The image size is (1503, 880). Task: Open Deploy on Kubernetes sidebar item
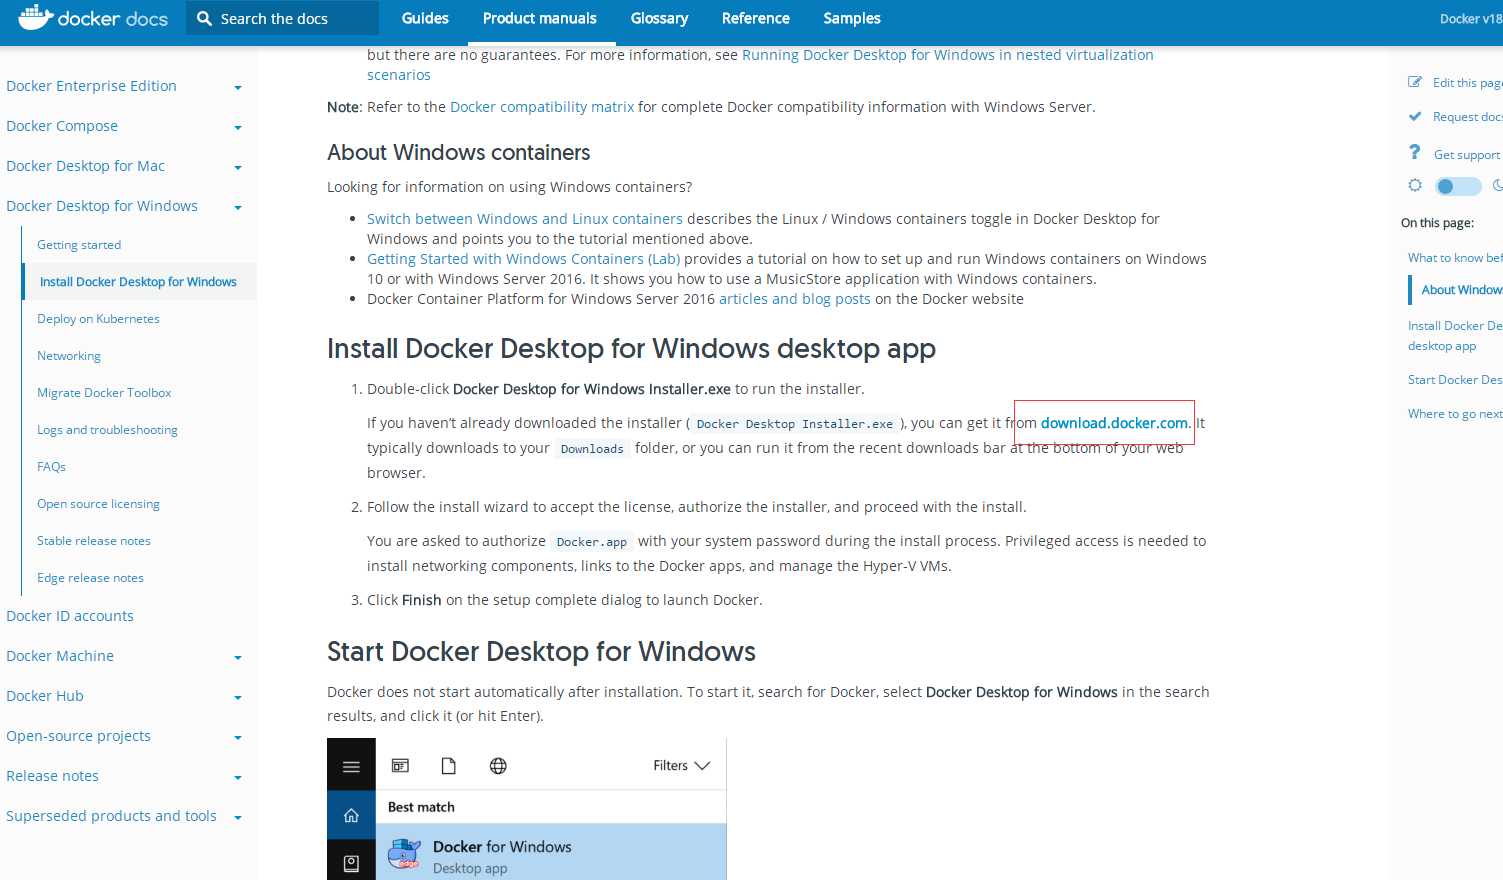(98, 319)
